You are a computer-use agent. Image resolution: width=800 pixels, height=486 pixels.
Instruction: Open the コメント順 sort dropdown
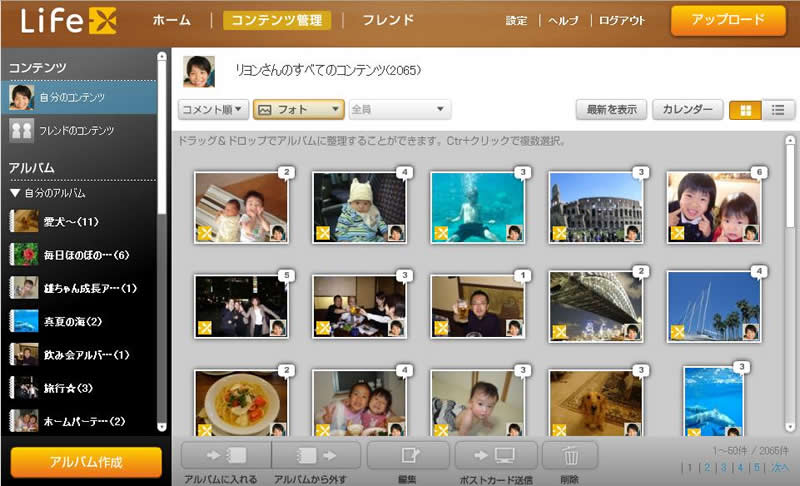coord(212,110)
